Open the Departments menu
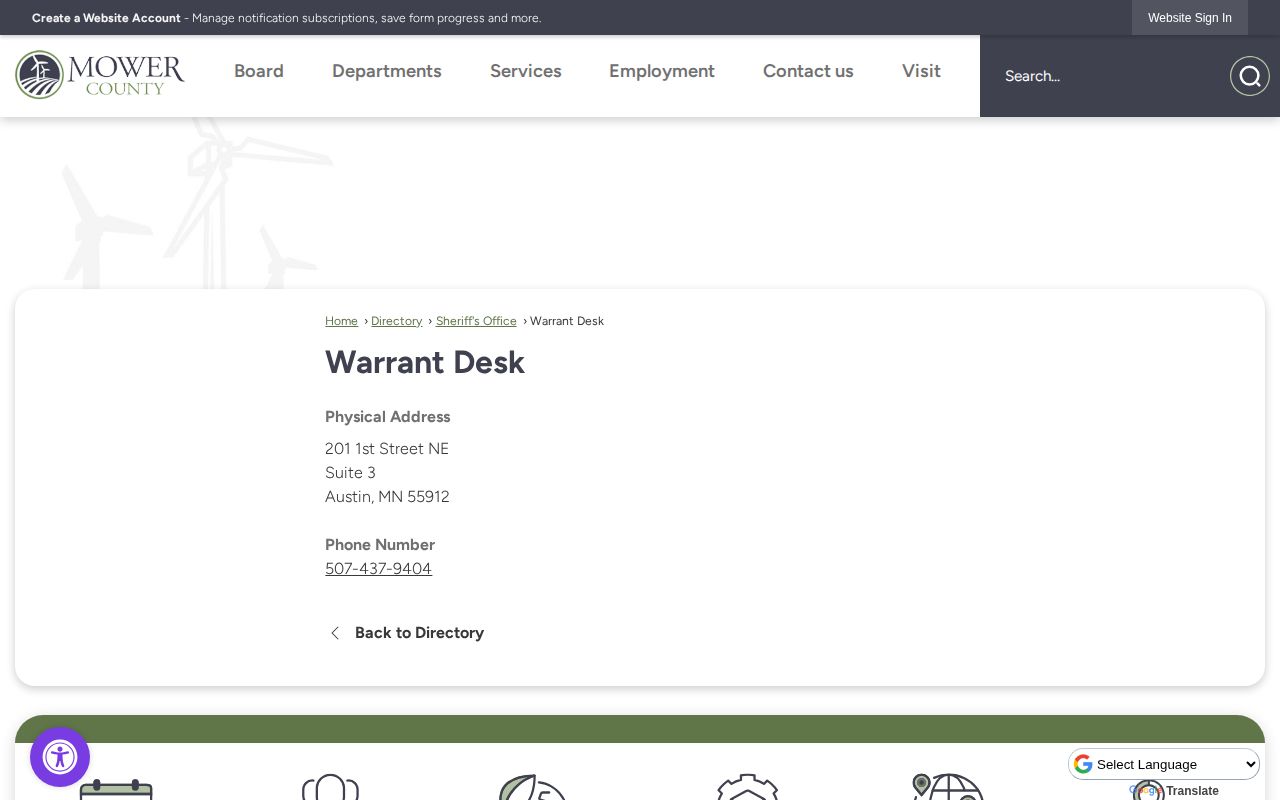 click(x=387, y=71)
